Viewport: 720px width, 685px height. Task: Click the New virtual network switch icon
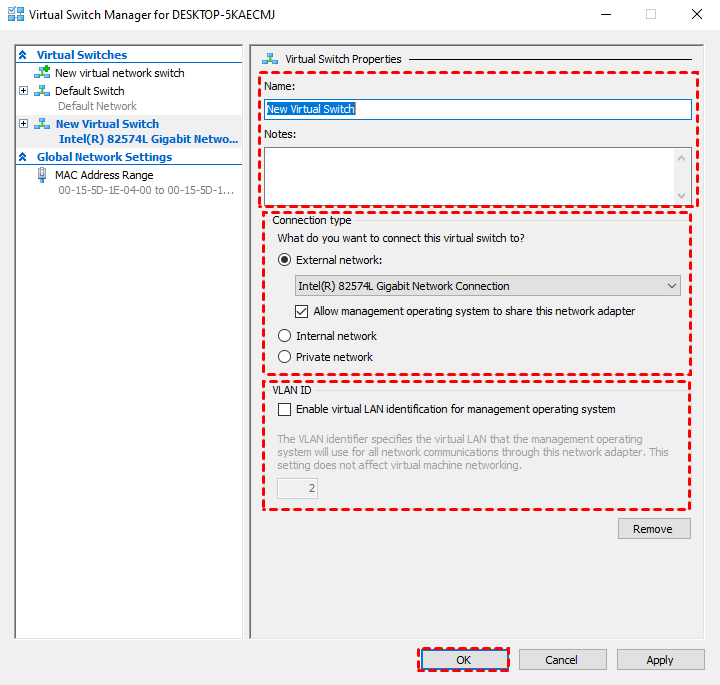(x=42, y=72)
